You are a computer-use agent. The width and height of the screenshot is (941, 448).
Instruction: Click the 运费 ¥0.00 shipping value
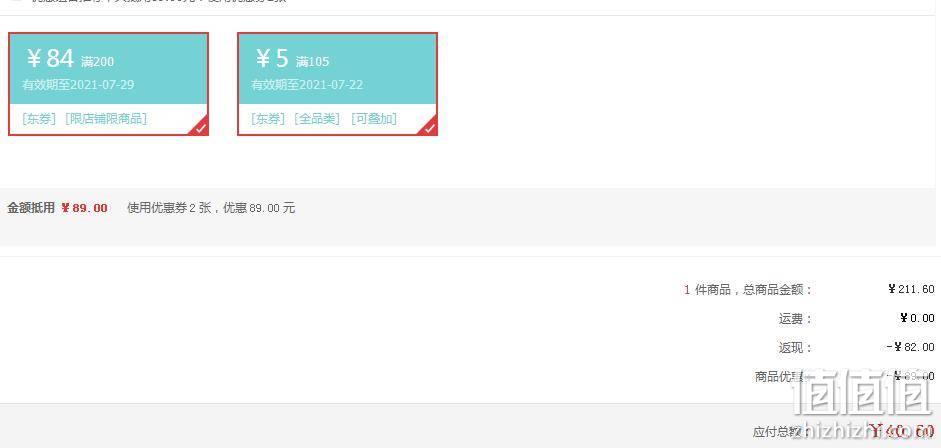[x=917, y=318]
